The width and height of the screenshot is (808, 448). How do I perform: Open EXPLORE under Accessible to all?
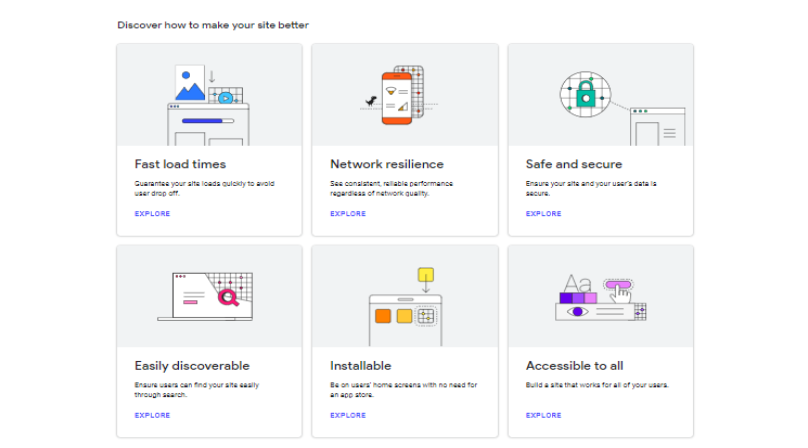(543, 415)
